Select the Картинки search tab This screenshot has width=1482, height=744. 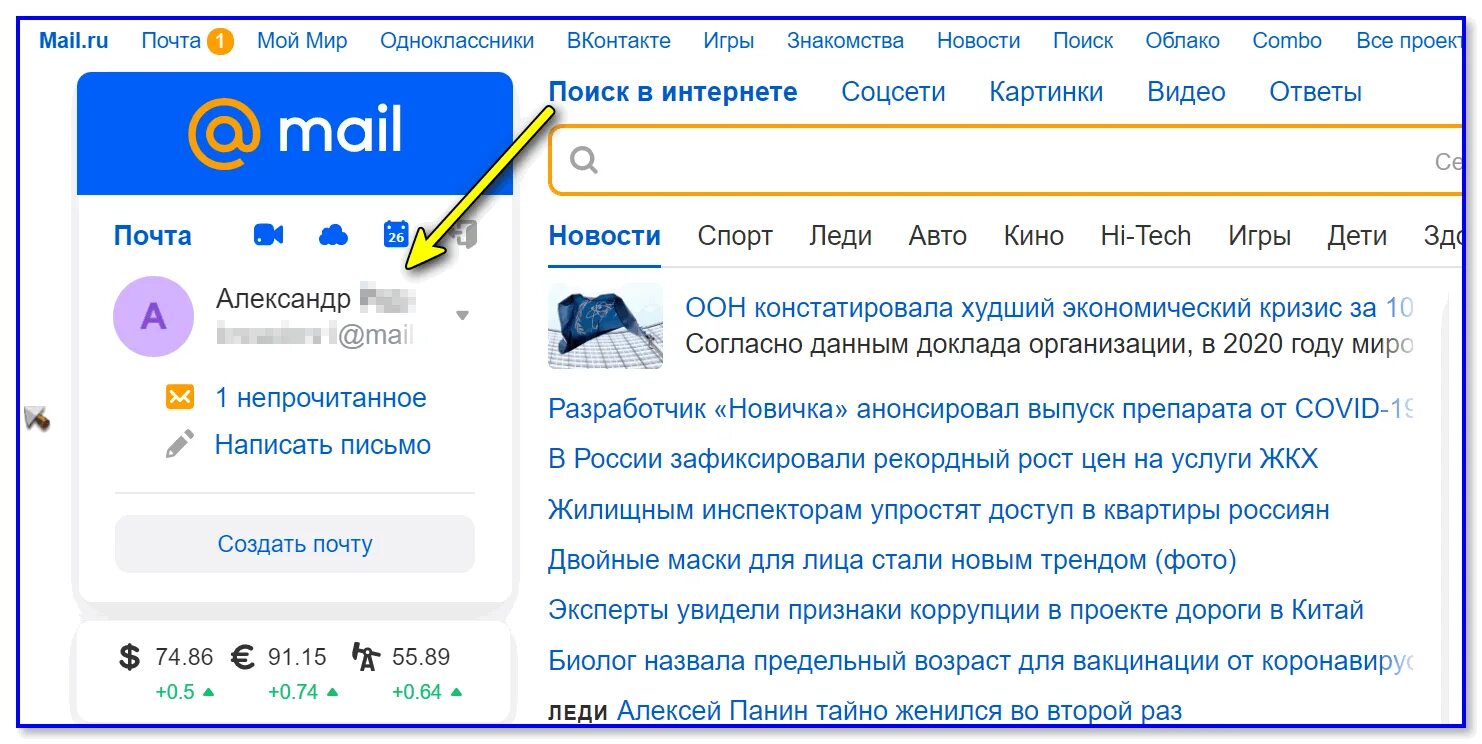click(1046, 92)
